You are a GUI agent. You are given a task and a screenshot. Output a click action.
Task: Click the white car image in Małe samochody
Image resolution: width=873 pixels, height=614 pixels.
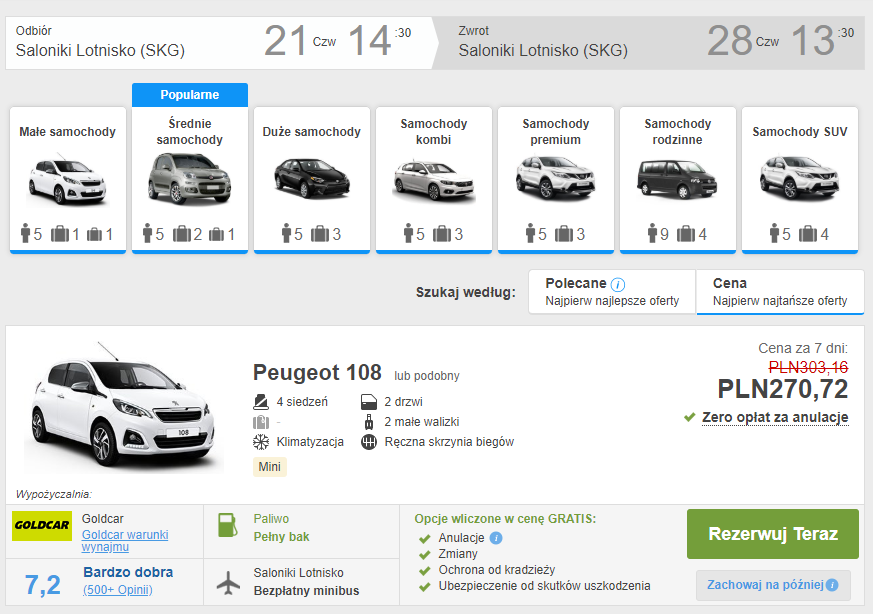(x=67, y=180)
